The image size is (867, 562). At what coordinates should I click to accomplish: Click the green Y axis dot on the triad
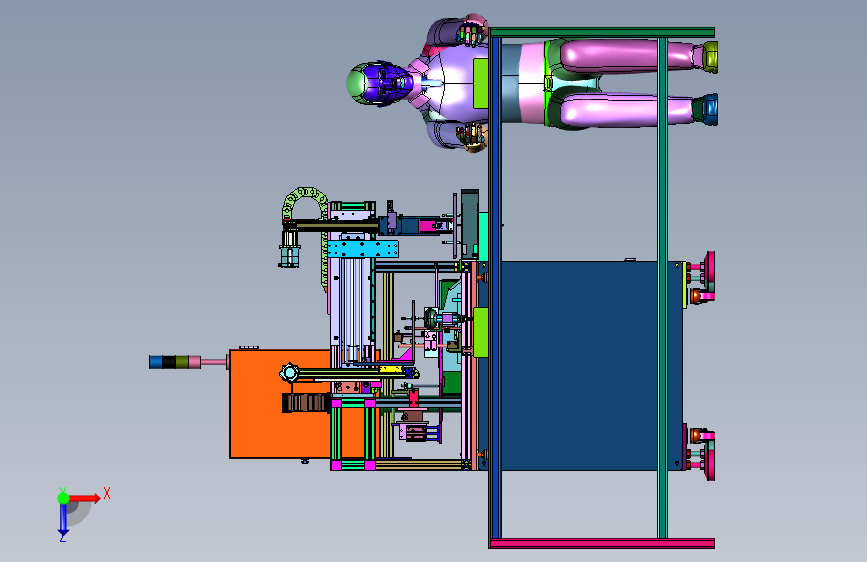click(x=64, y=498)
